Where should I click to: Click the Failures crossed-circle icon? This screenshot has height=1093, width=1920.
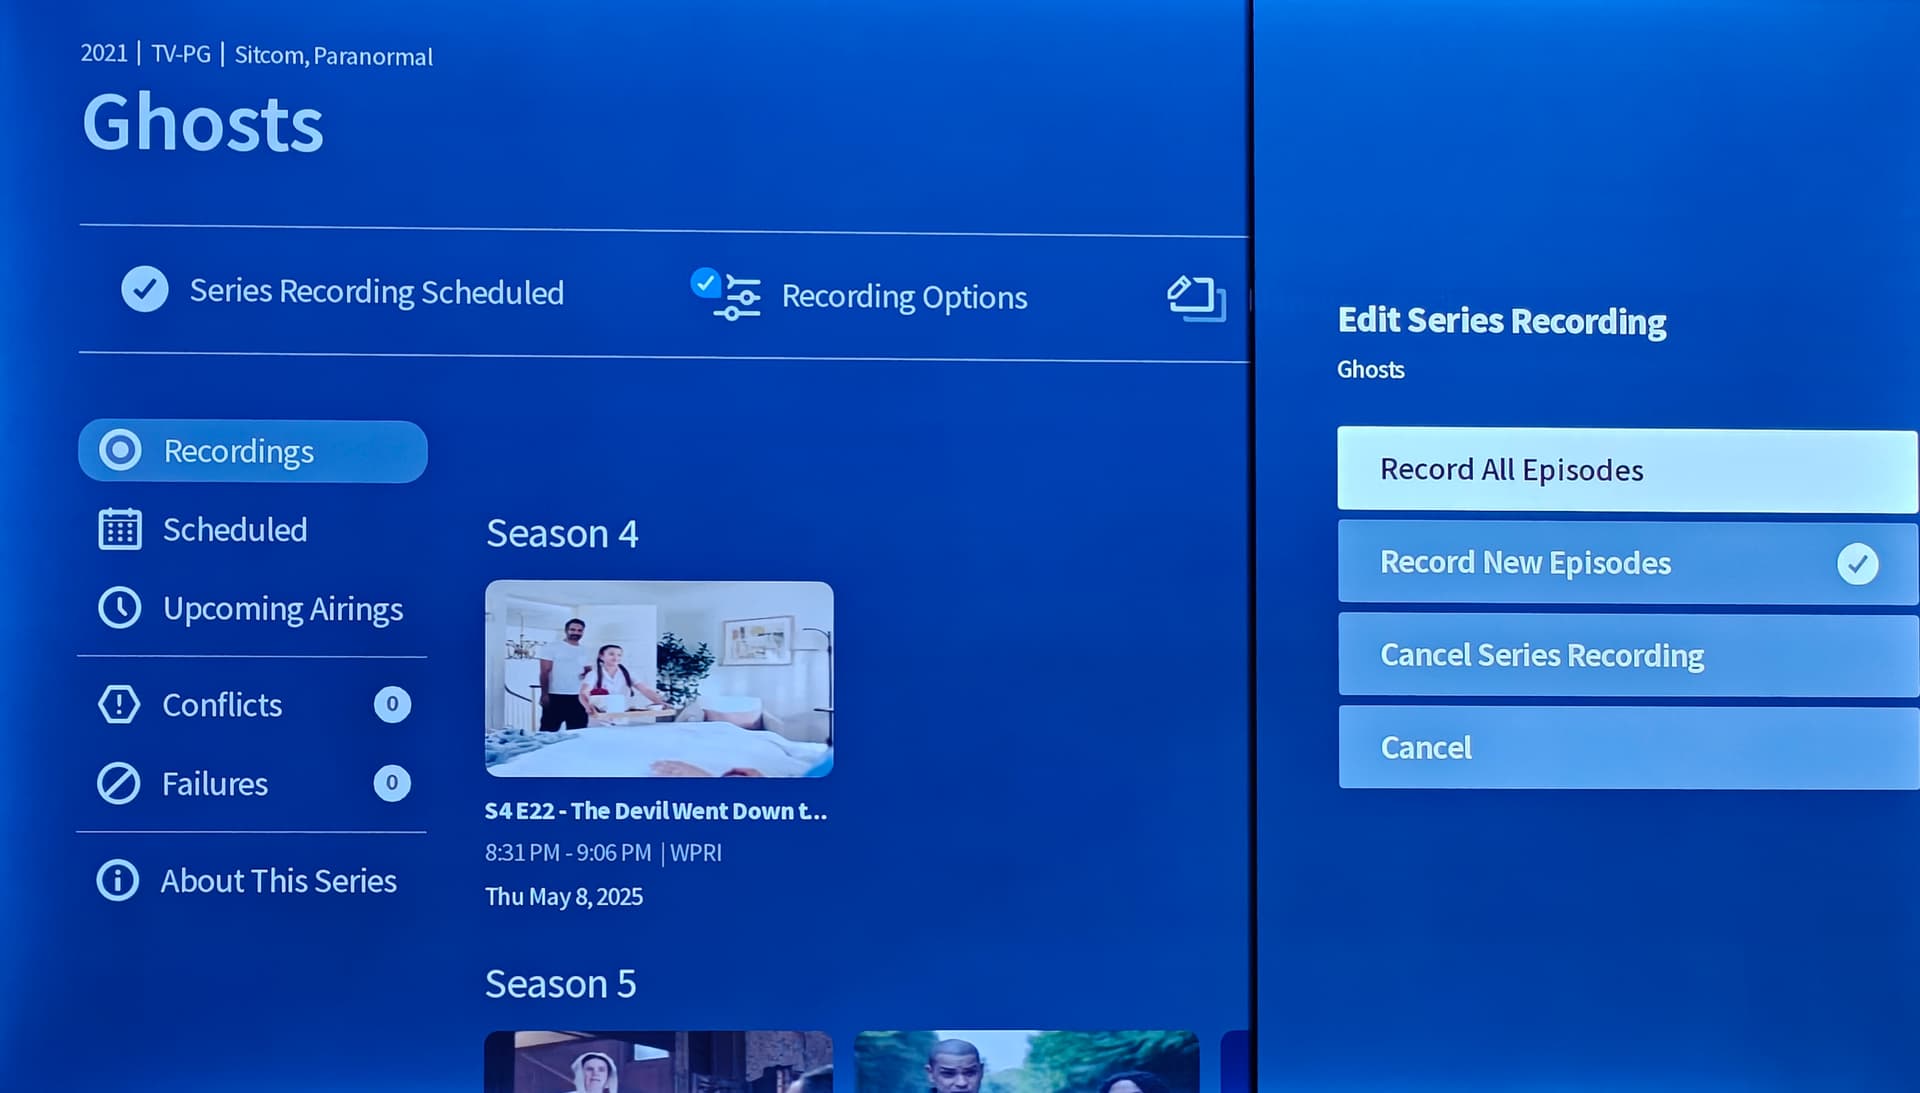click(119, 784)
